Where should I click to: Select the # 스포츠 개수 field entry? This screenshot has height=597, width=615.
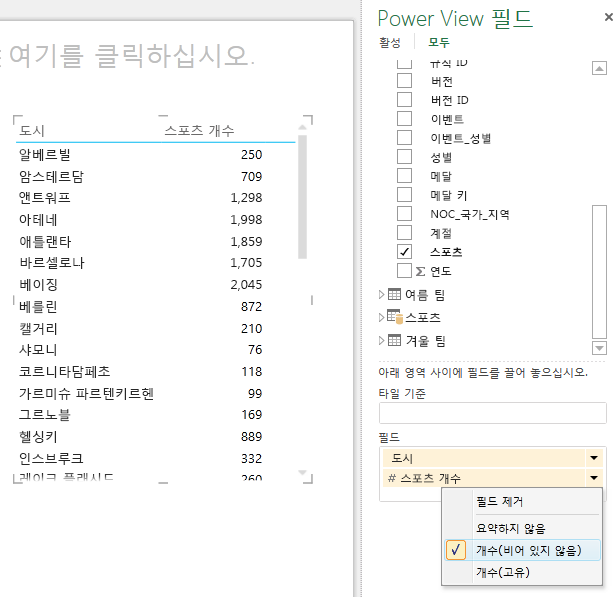[484, 478]
